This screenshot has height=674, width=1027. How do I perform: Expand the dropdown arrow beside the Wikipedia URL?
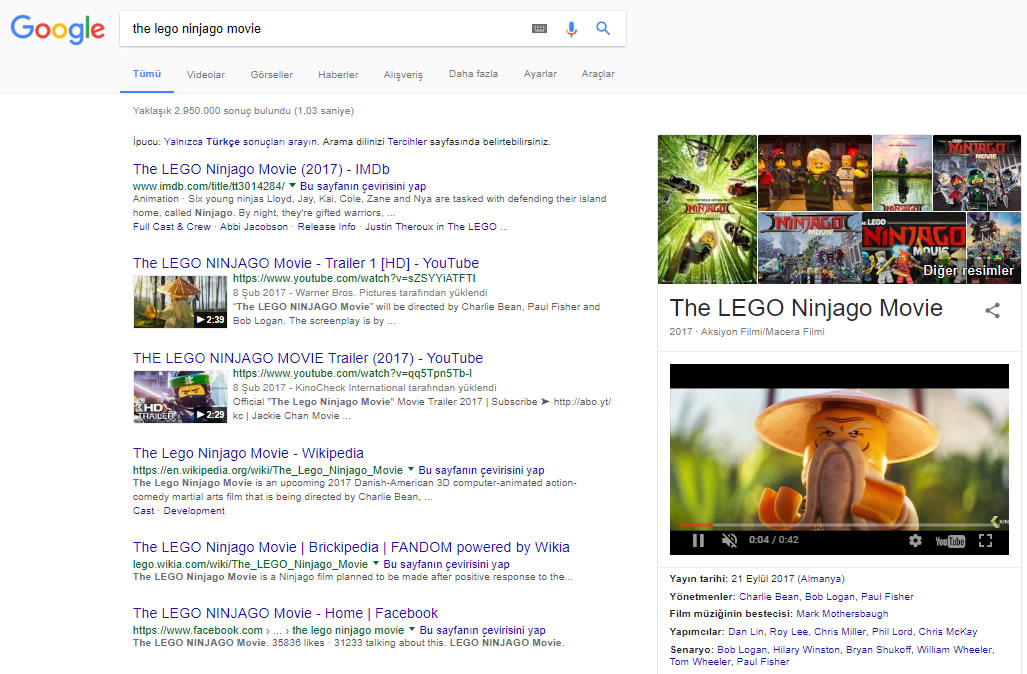click(411, 469)
